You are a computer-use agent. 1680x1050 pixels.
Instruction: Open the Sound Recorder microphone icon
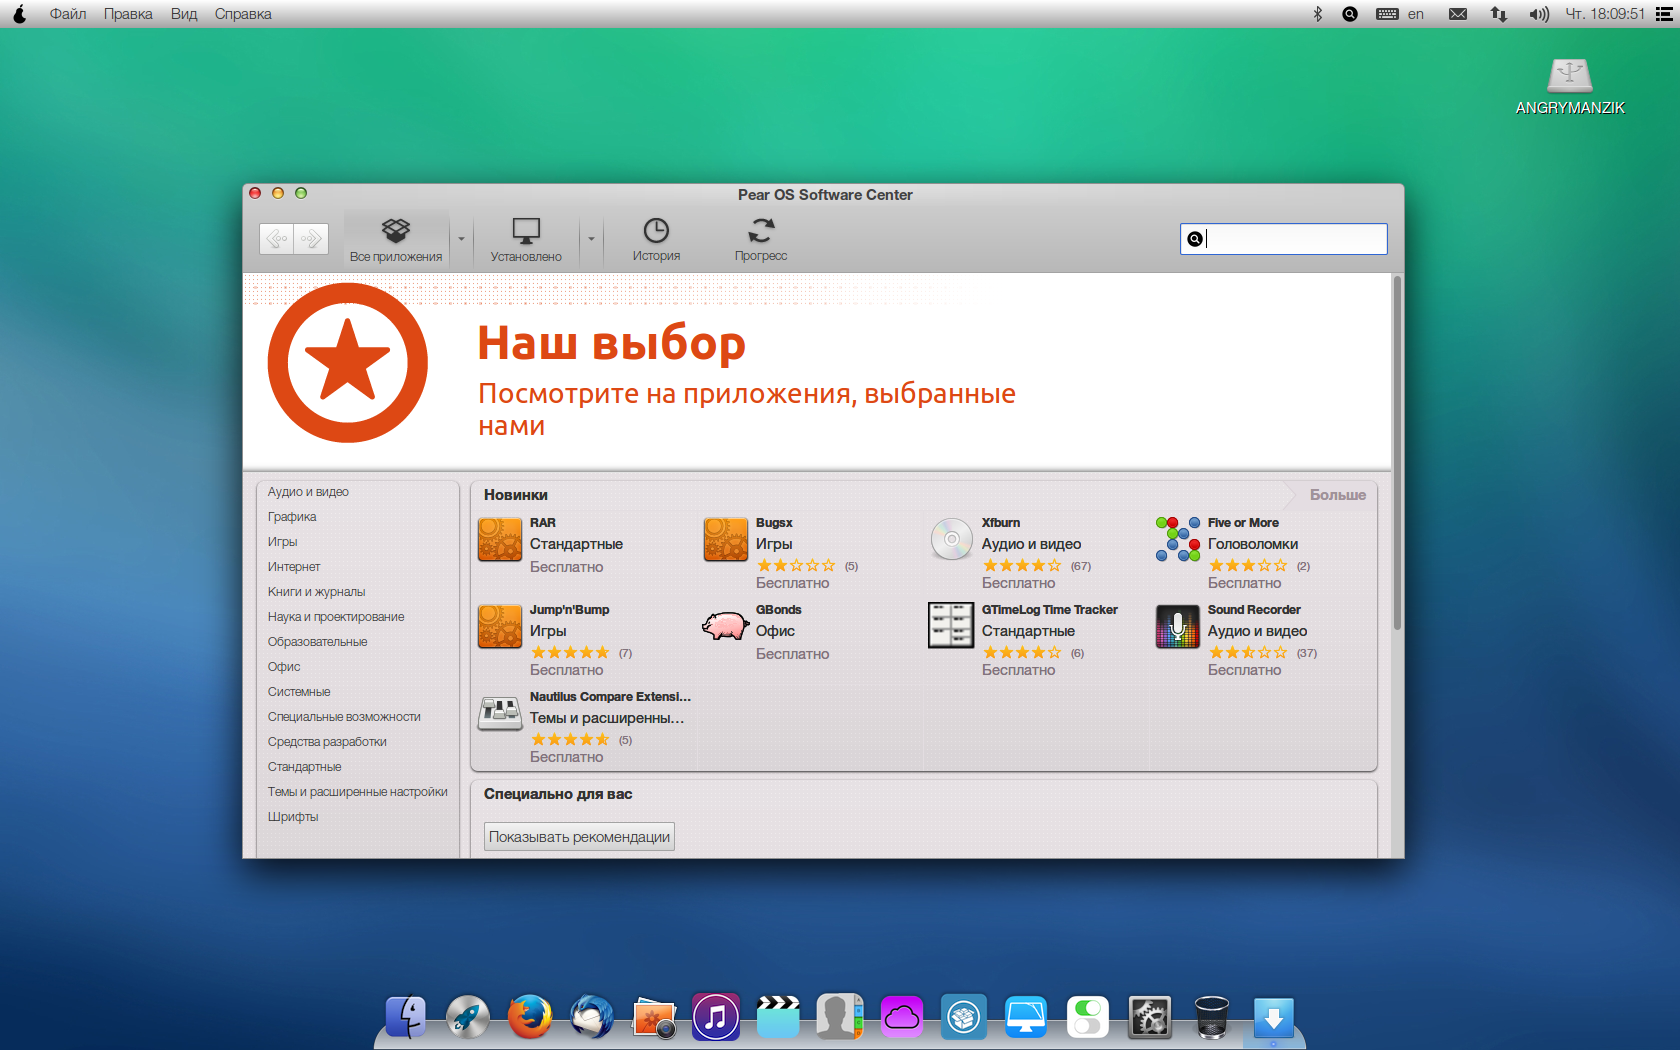point(1178,626)
